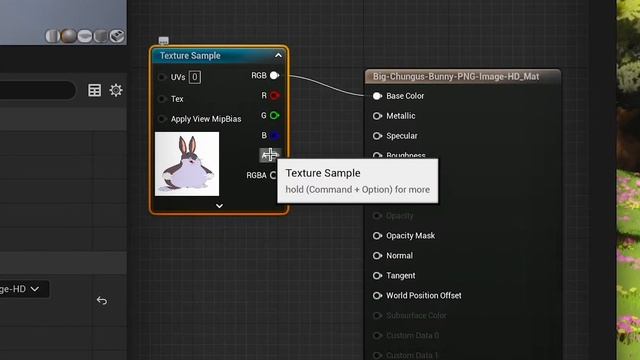Open the comment bubble above Texture Sample

click(163, 40)
